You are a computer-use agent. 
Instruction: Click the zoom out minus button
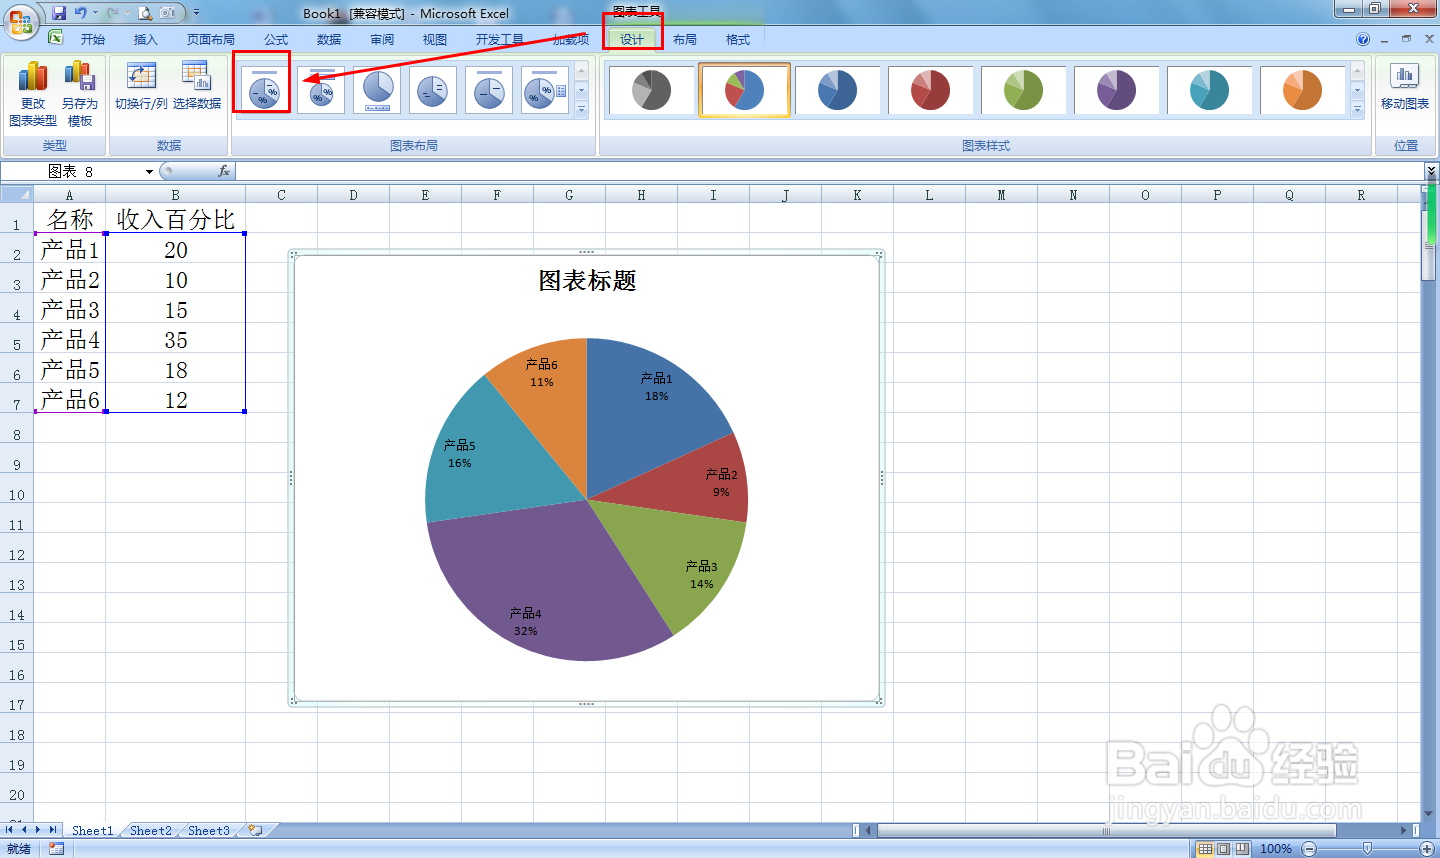coord(1309,849)
